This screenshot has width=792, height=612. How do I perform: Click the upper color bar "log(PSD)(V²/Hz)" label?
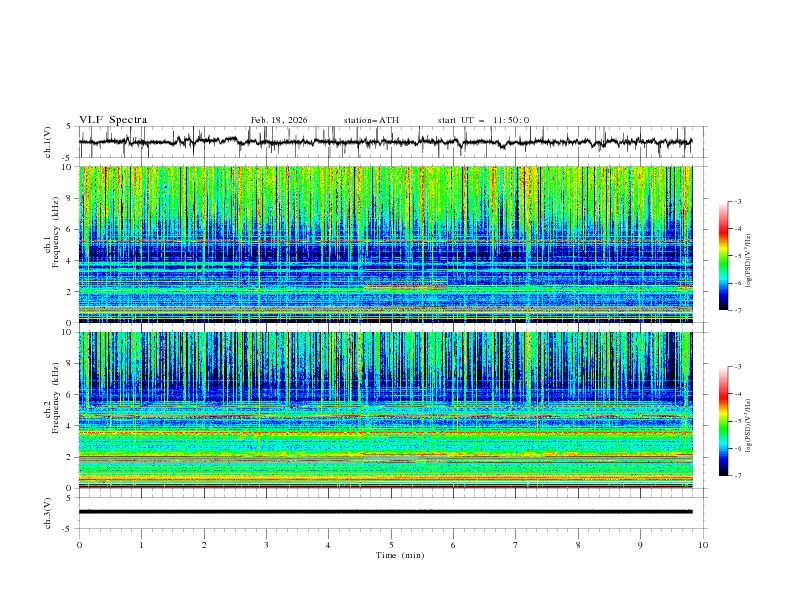point(748,261)
